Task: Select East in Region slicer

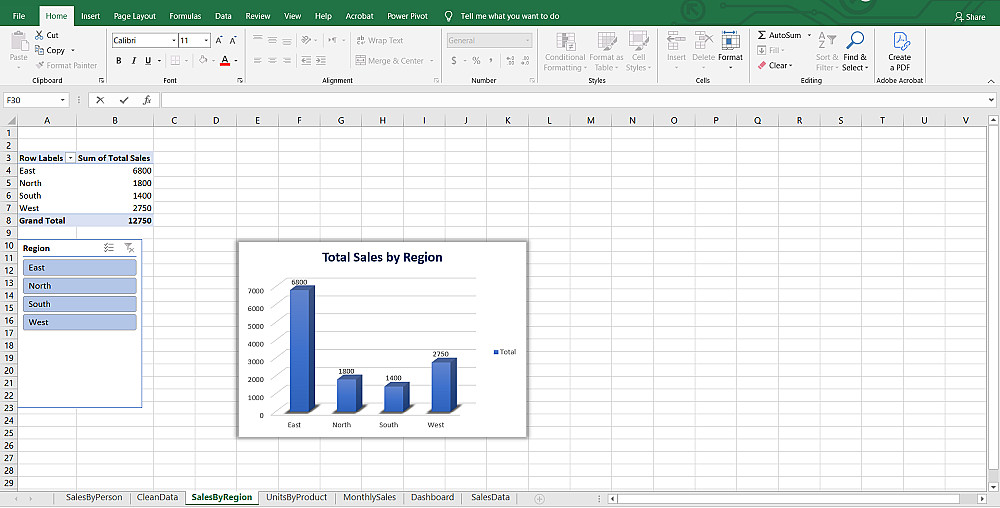Action: tap(79, 268)
